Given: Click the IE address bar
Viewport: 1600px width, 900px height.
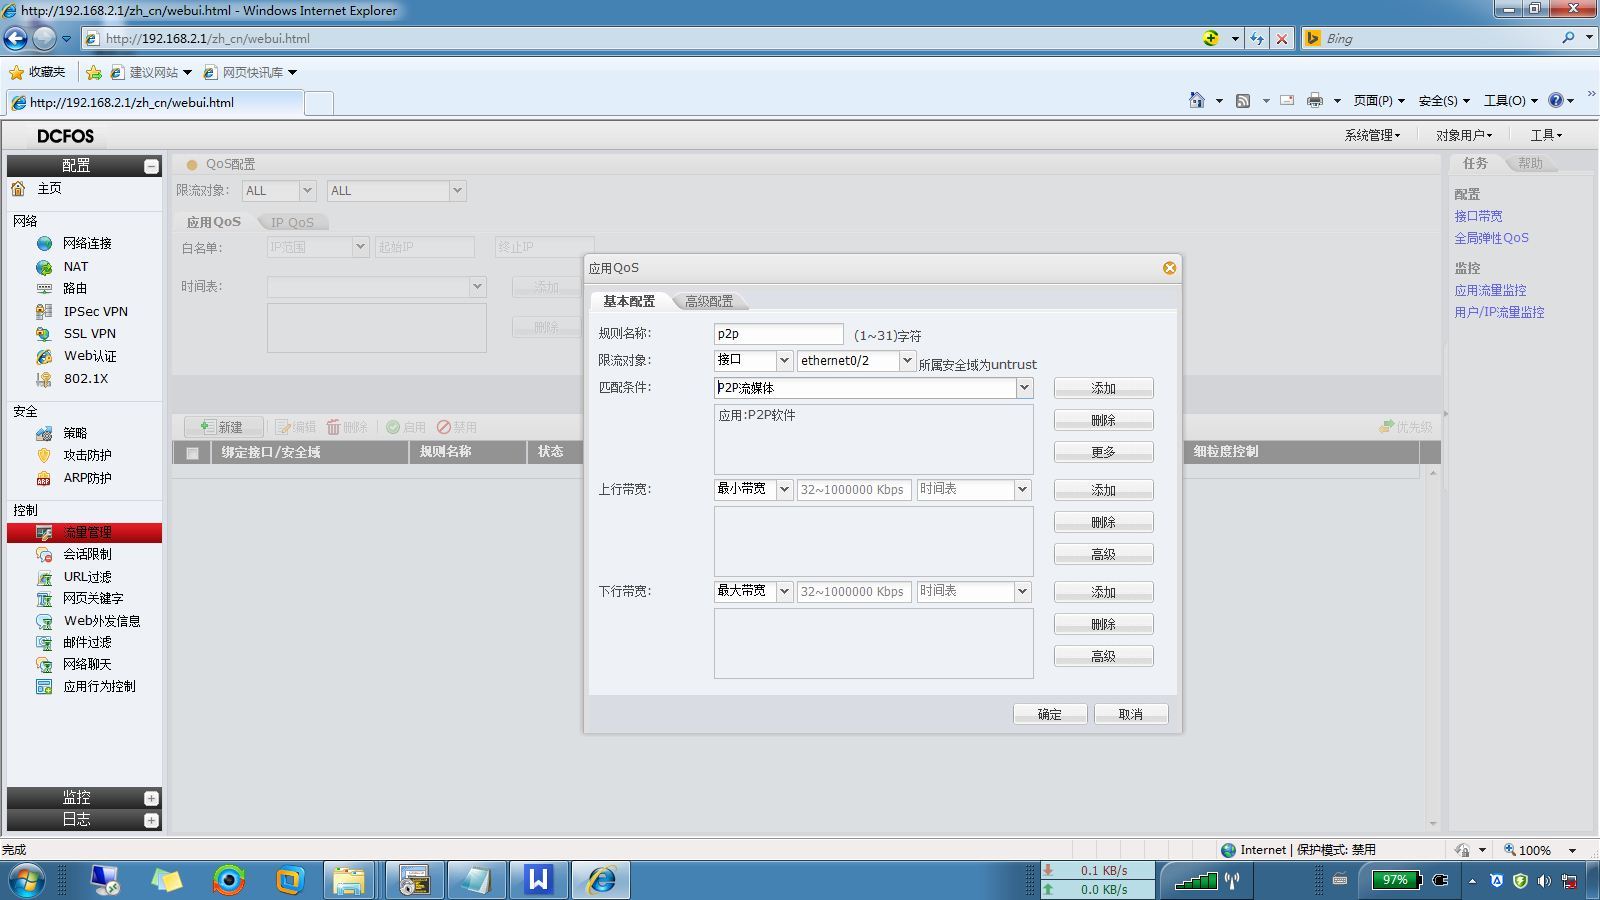Looking at the screenshot, I should [x=640, y=39].
